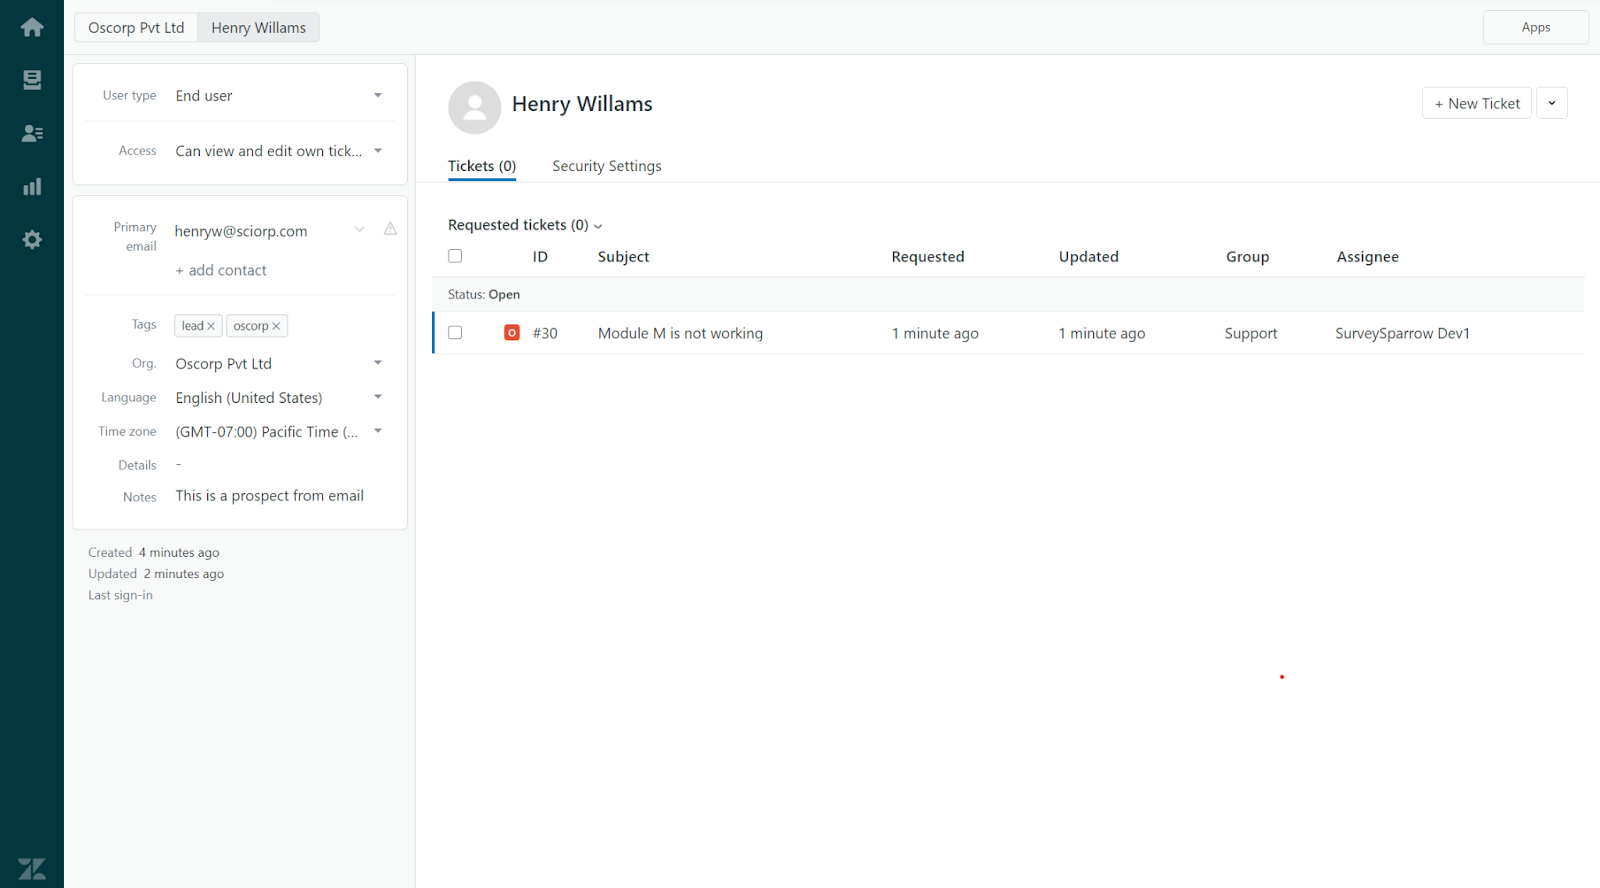The image size is (1600, 888).
Task: Switch to the Oscorp Pvt Ltd tab
Action: [136, 28]
